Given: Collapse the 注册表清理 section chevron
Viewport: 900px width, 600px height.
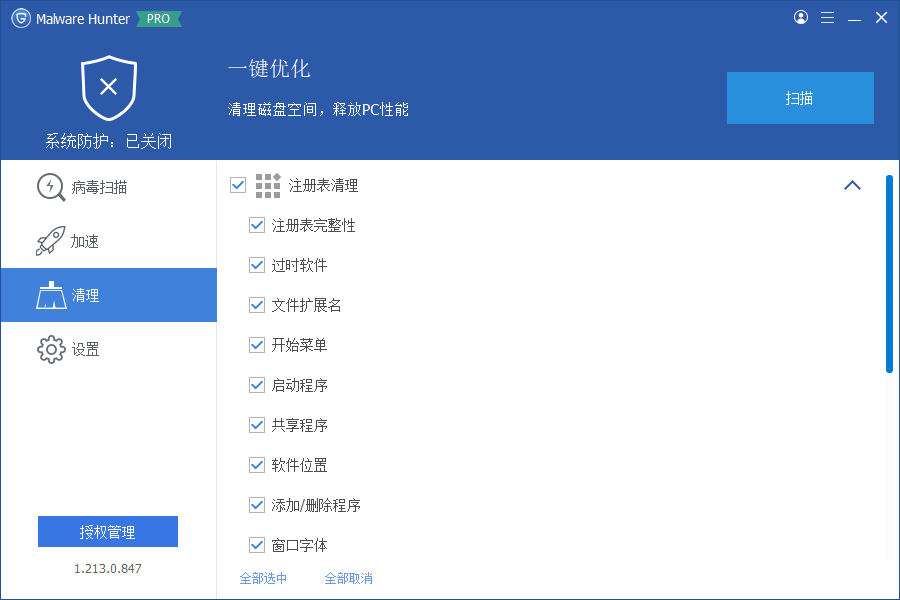Looking at the screenshot, I should coord(852,185).
